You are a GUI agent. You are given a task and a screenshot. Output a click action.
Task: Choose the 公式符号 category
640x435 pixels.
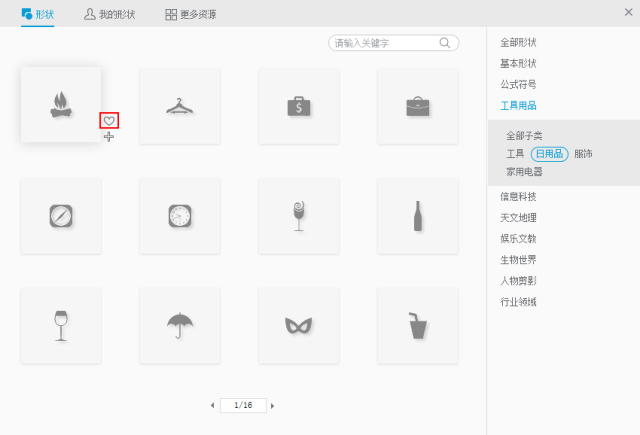[518, 84]
